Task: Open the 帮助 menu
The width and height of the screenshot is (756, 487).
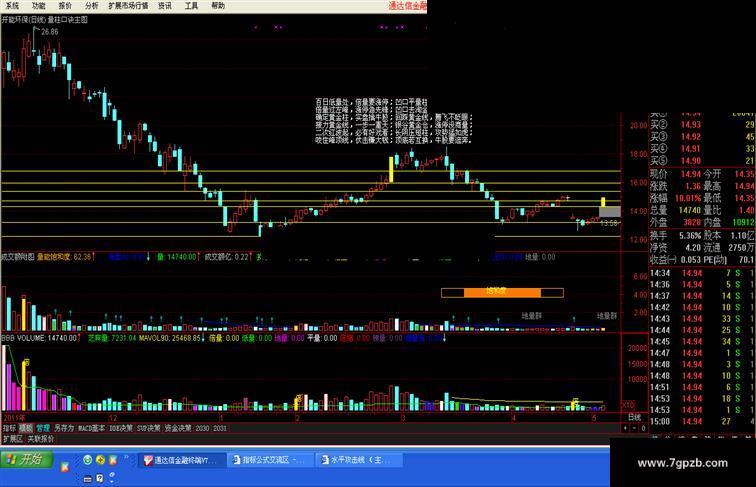Action: click(x=218, y=6)
